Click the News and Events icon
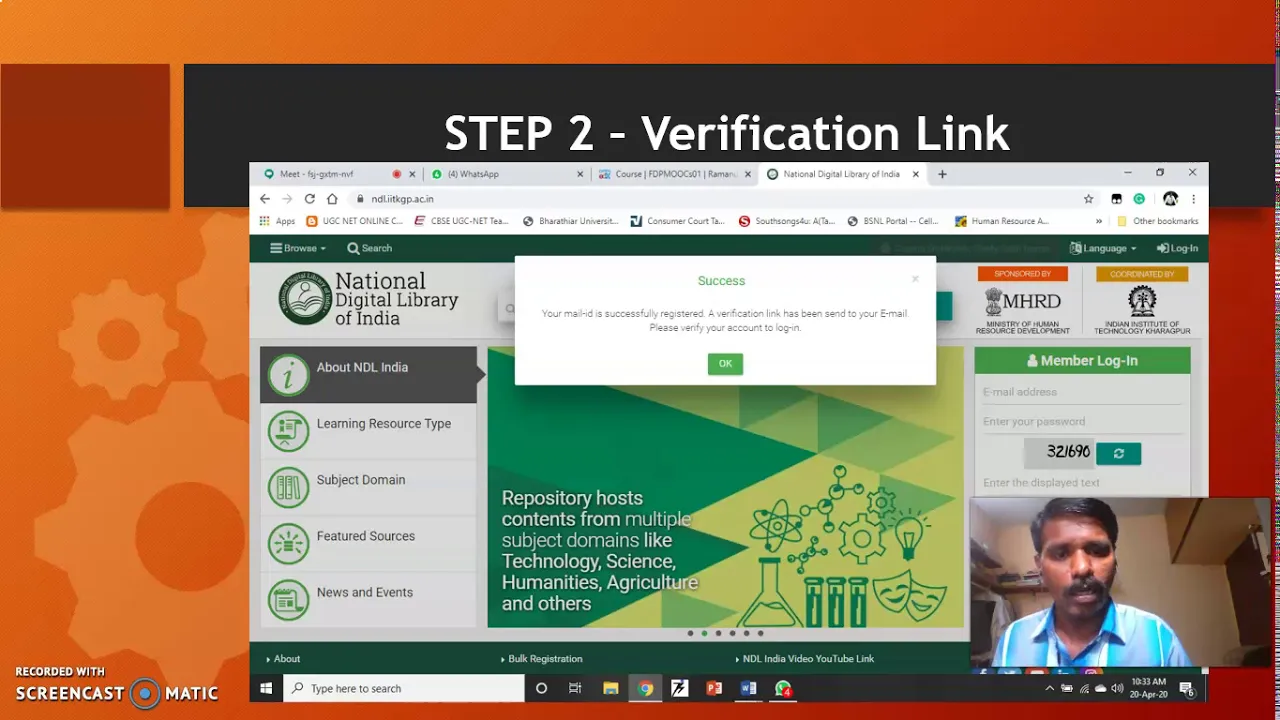Screen dimensions: 1280x720 tap(288, 599)
